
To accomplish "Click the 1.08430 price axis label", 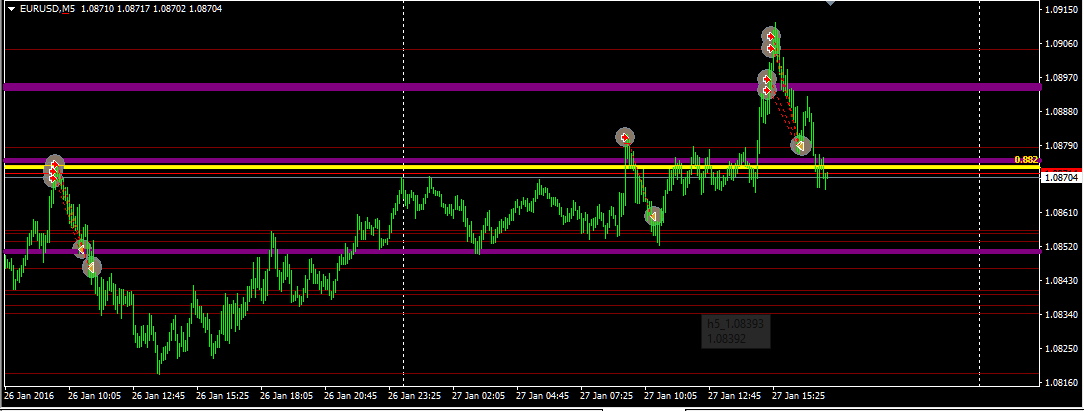I will pos(1063,280).
